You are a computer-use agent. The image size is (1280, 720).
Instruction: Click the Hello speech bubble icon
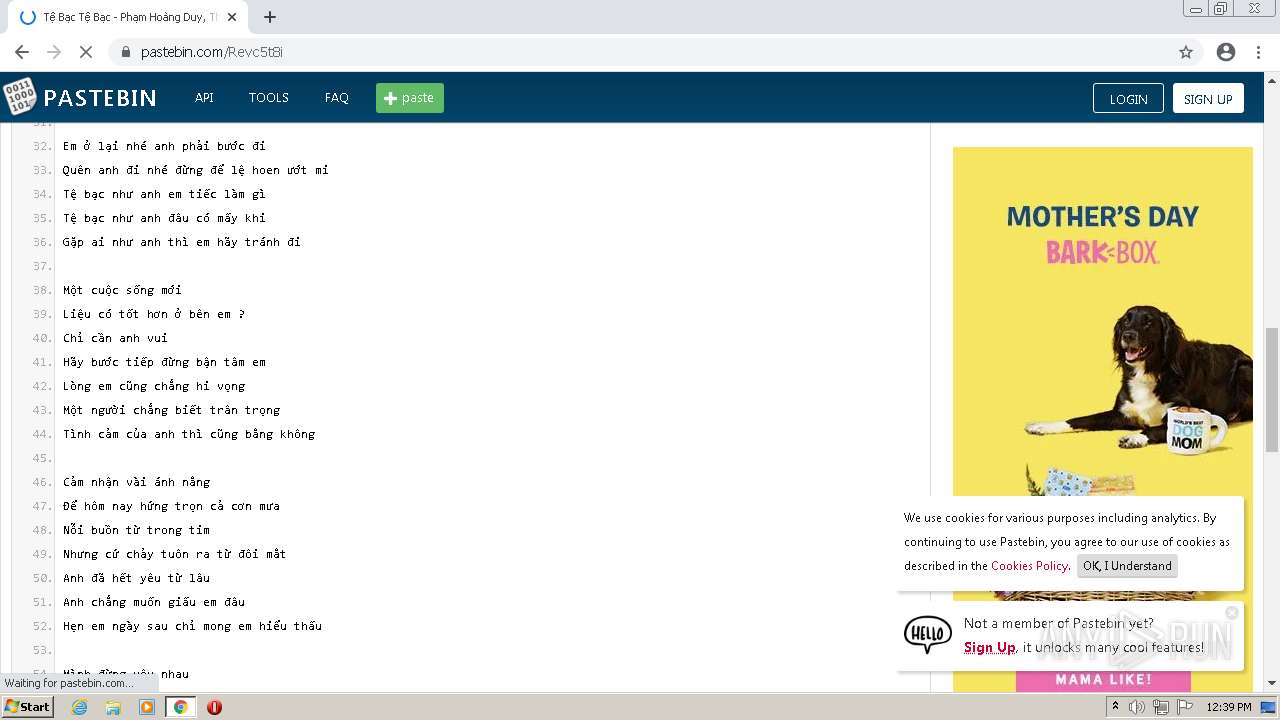(x=927, y=634)
